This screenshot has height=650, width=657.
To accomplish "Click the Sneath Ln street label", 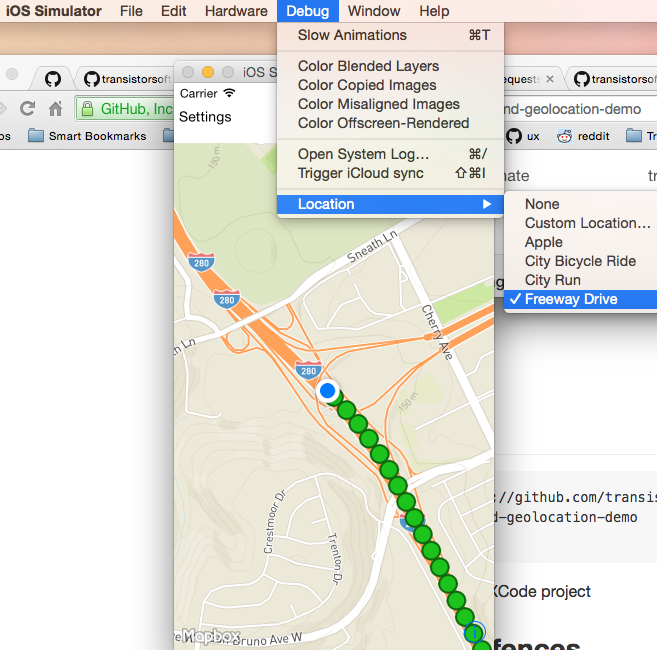I will tap(372, 246).
